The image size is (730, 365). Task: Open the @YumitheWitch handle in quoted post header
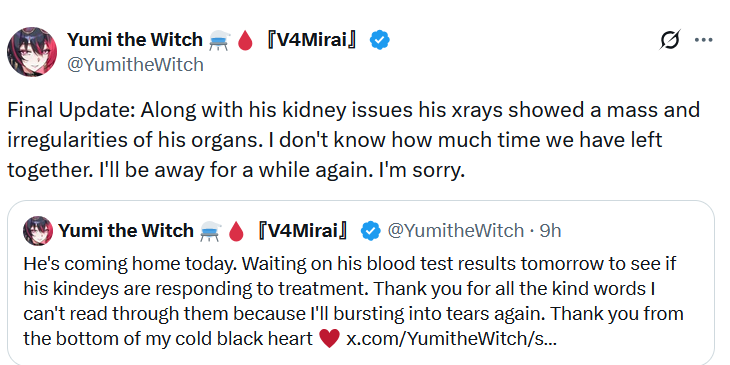pos(456,230)
